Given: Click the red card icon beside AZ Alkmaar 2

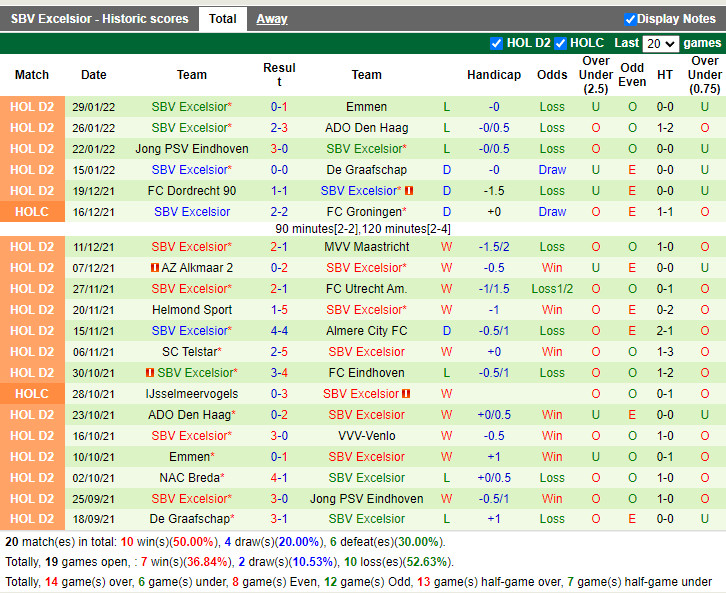Looking at the screenshot, I should click(x=155, y=268).
